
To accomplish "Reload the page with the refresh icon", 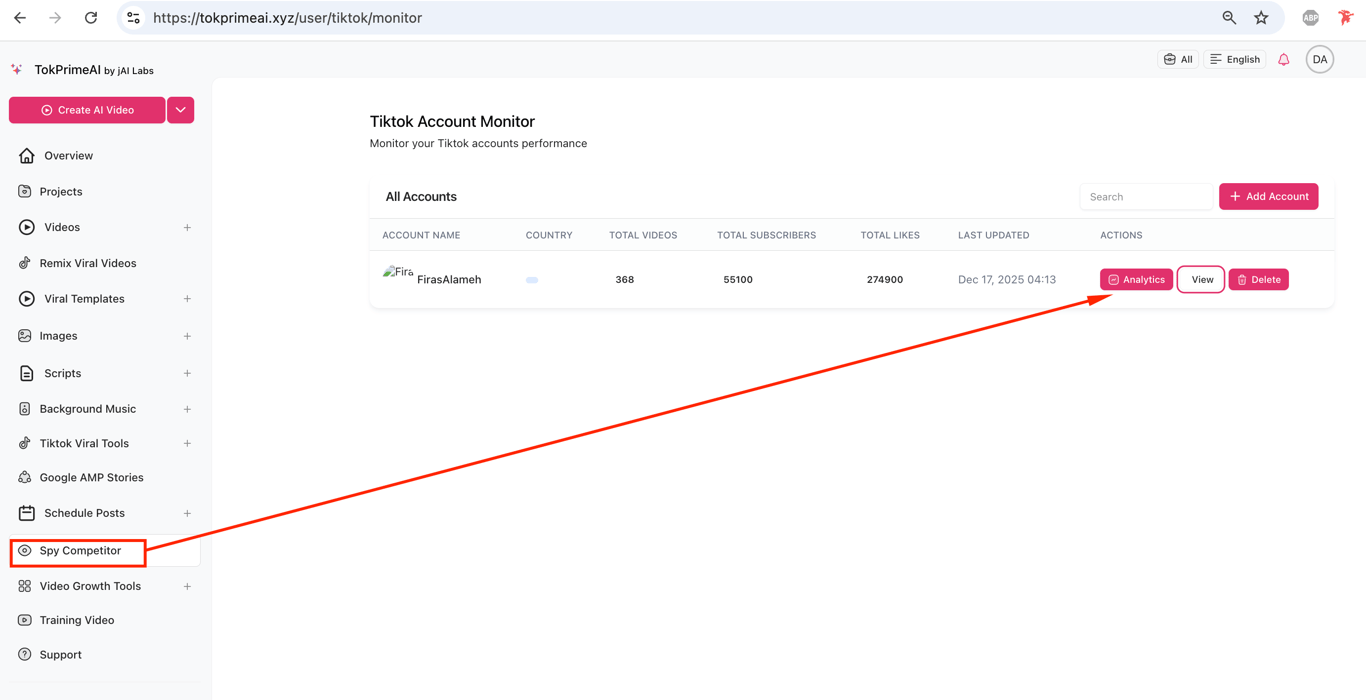I will tap(91, 18).
